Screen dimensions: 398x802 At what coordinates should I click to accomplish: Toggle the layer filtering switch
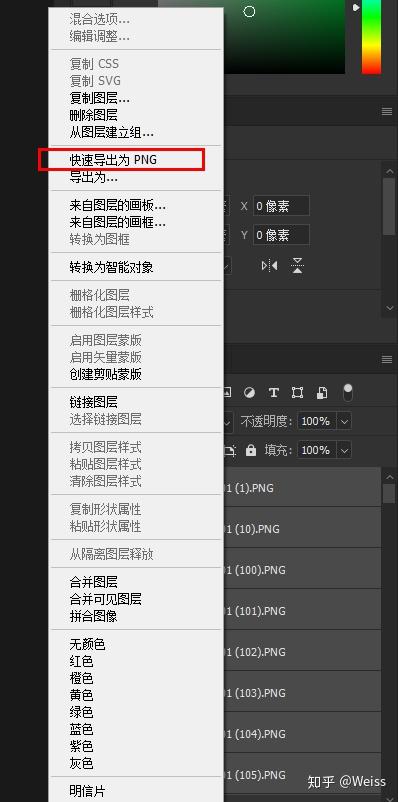(x=348, y=392)
